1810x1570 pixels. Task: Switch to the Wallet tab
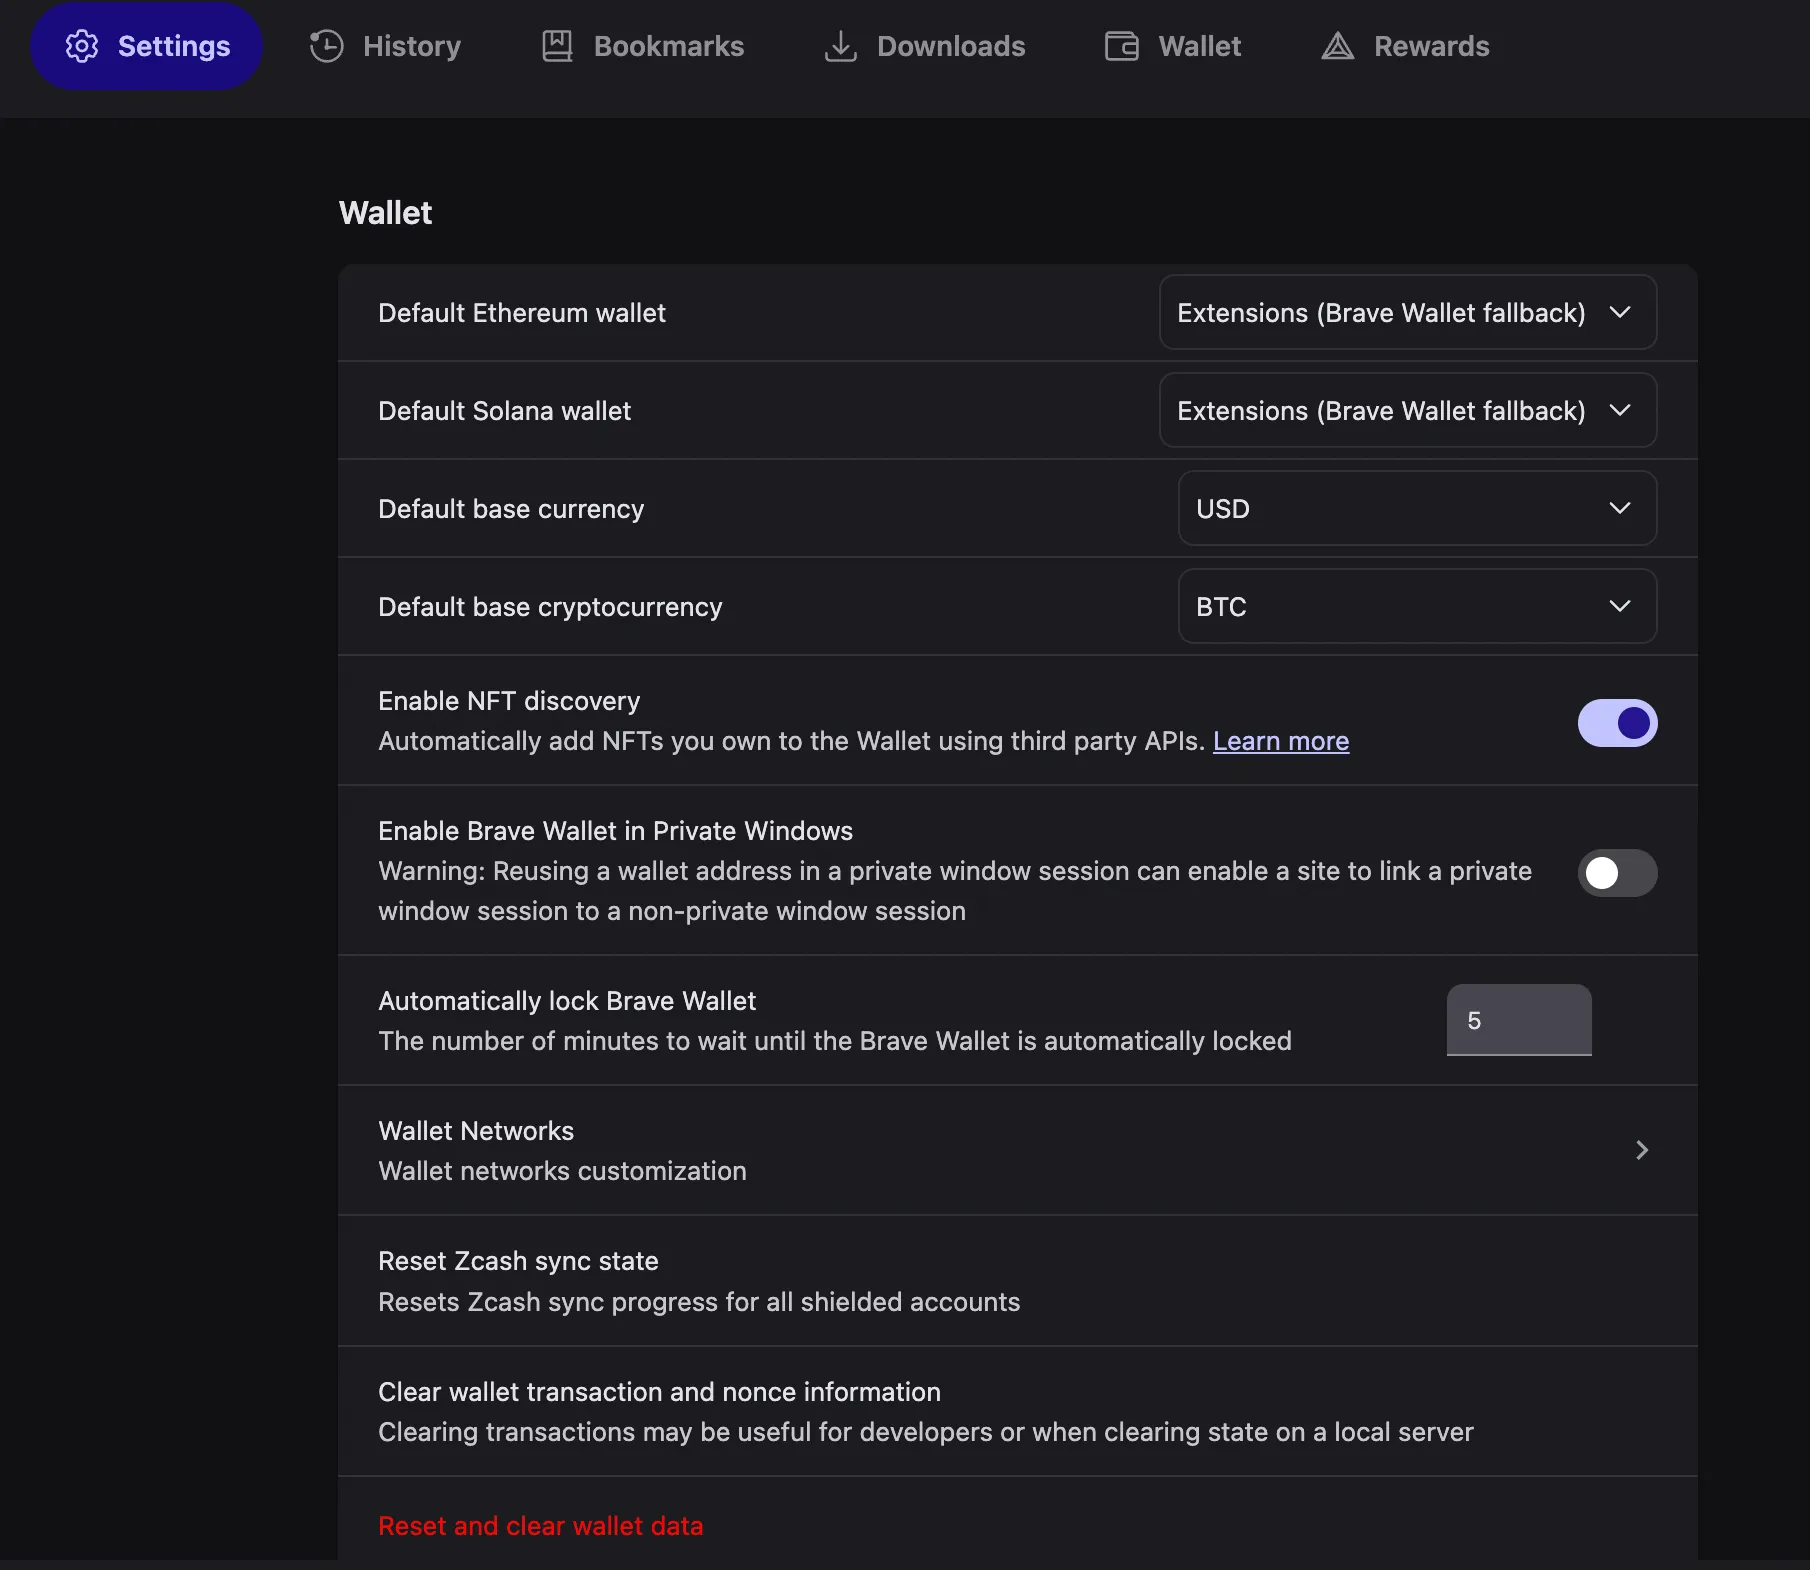pyautogui.click(x=1173, y=46)
